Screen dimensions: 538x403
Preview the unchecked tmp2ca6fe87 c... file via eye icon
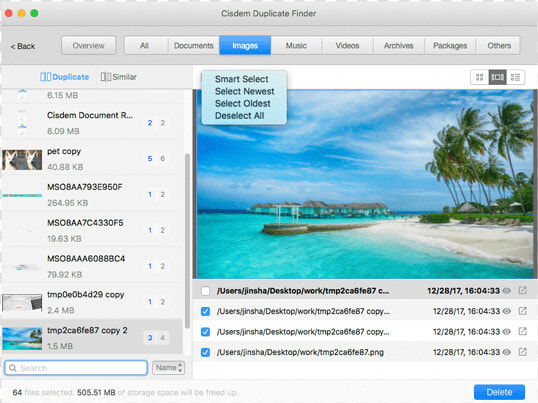pyautogui.click(x=506, y=291)
